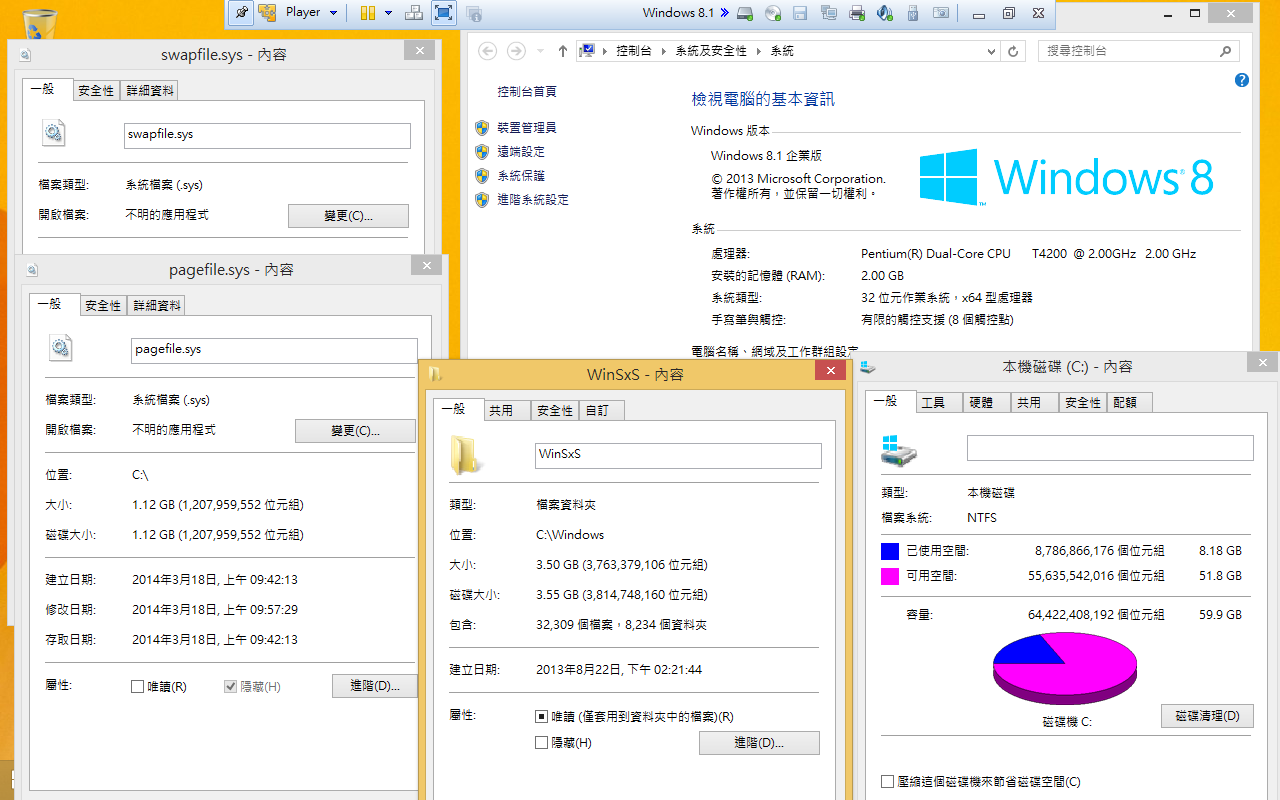Click the disk usage pie chart
Image resolution: width=1280 pixels, height=800 pixels.
[x=1065, y=670]
